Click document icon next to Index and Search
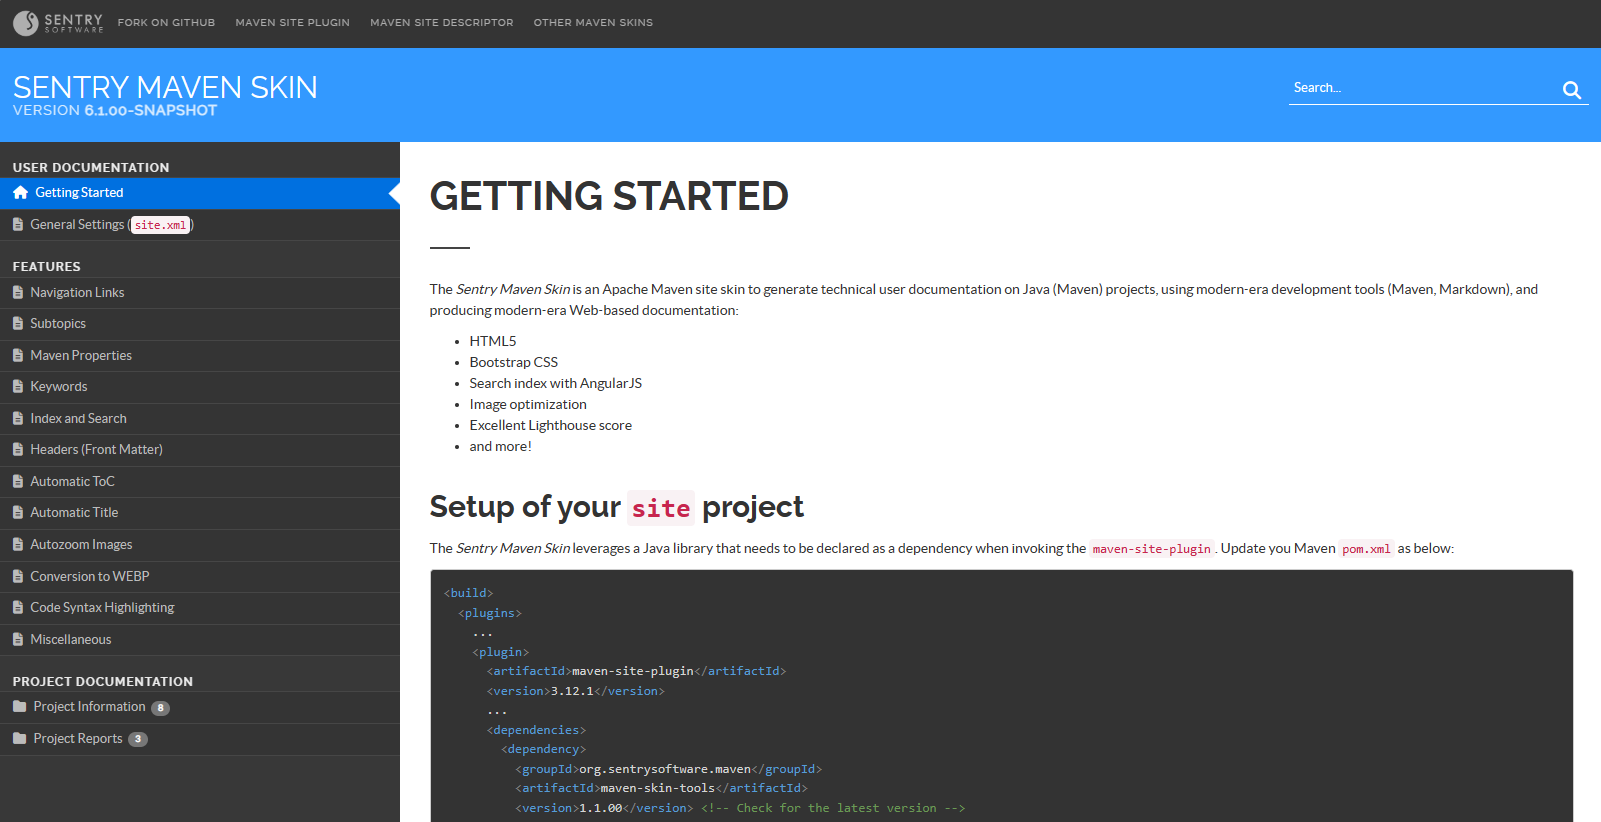Screen dimensions: 1601x822 click(18, 419)
